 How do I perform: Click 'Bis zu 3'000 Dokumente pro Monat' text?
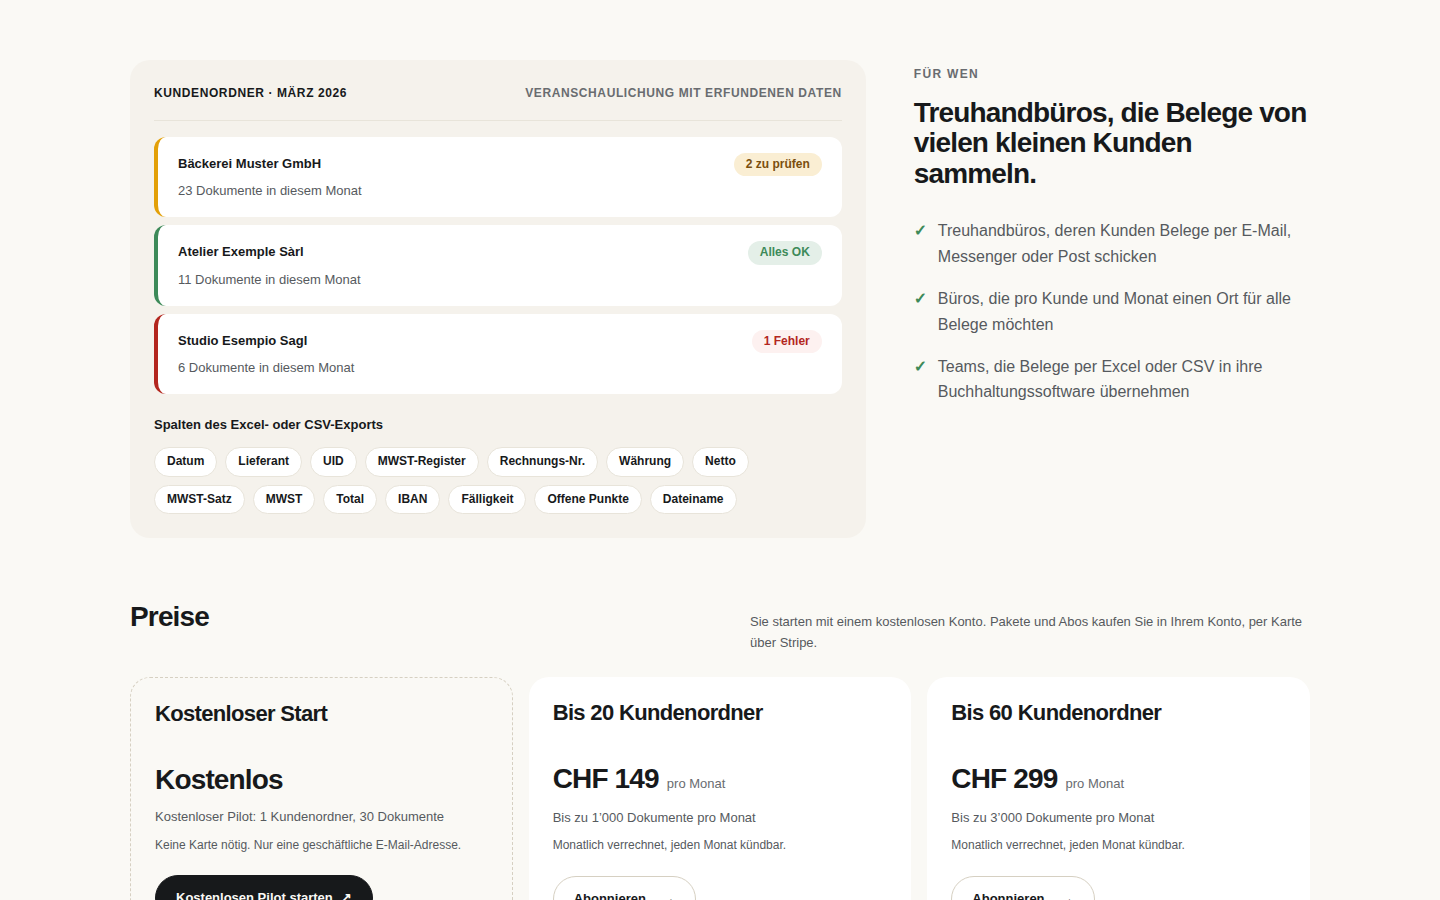tap(1052, 818)
